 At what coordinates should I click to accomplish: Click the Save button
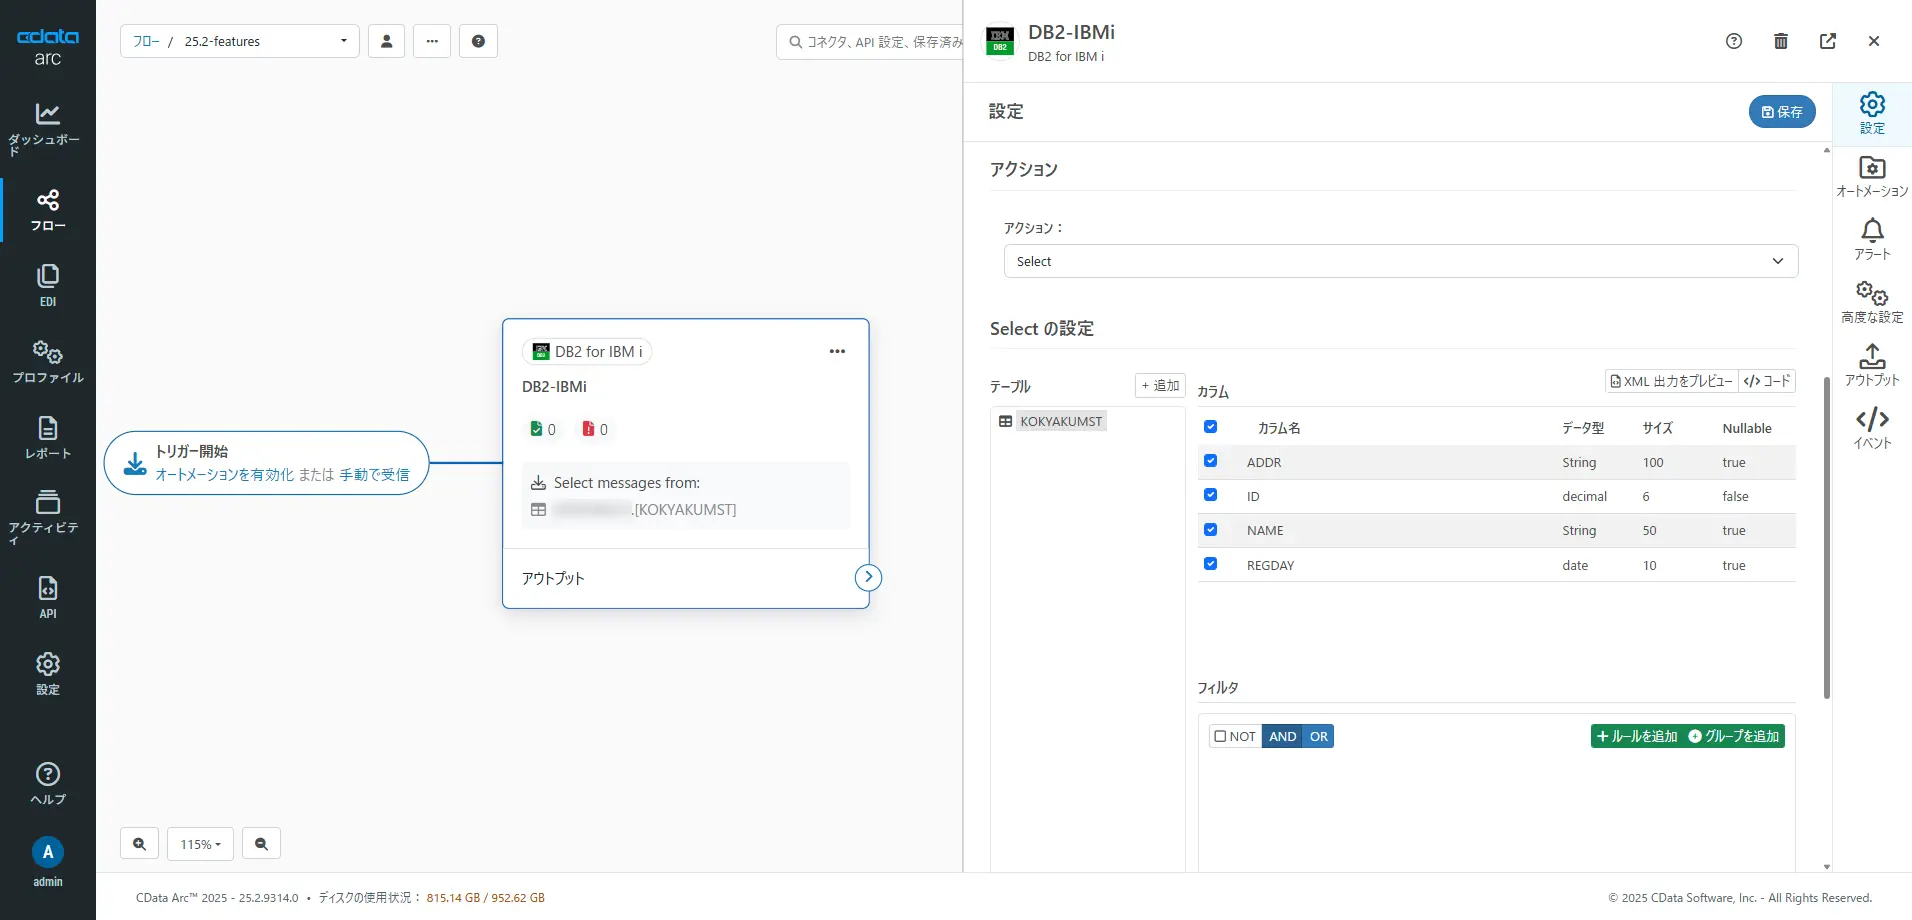[x=1781, y=112]
